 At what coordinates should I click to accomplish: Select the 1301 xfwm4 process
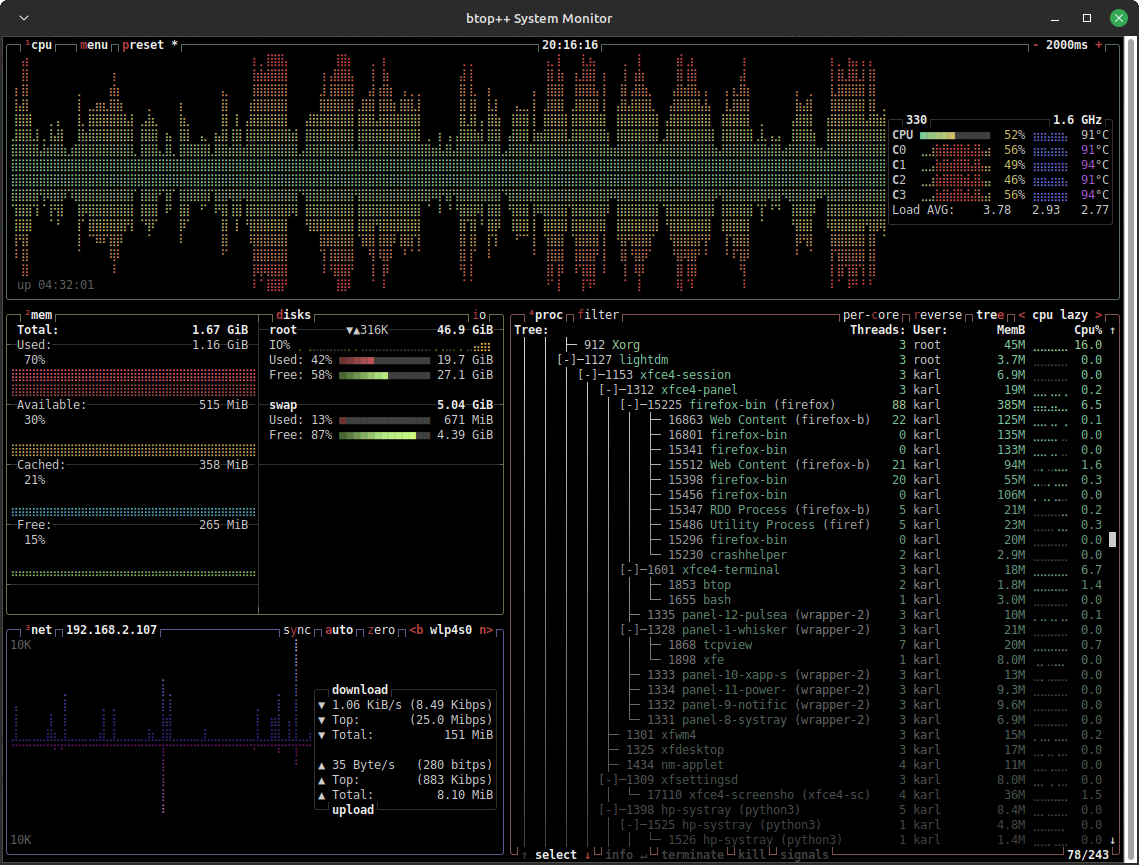(808, 735)
